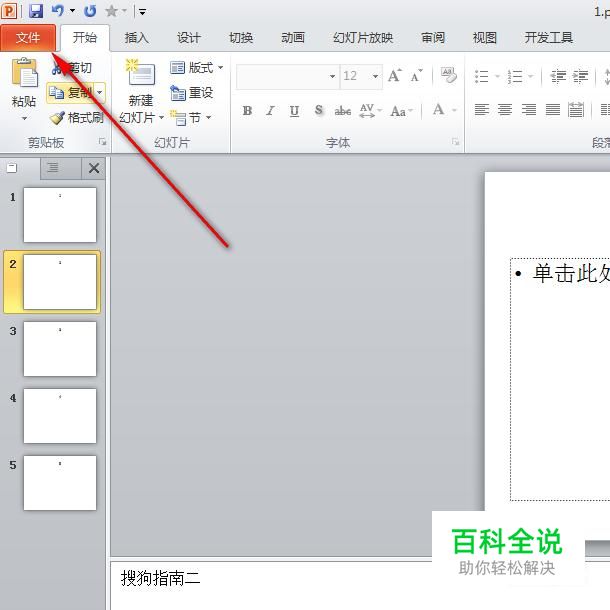Toggle Underline formatting
Viewport: 610px width, 610px height.
(x=294, y=111)
